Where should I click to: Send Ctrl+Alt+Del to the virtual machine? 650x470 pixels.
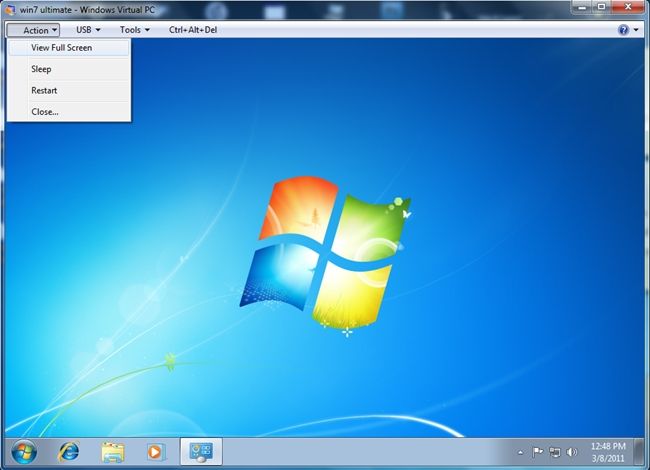(193, 30)
